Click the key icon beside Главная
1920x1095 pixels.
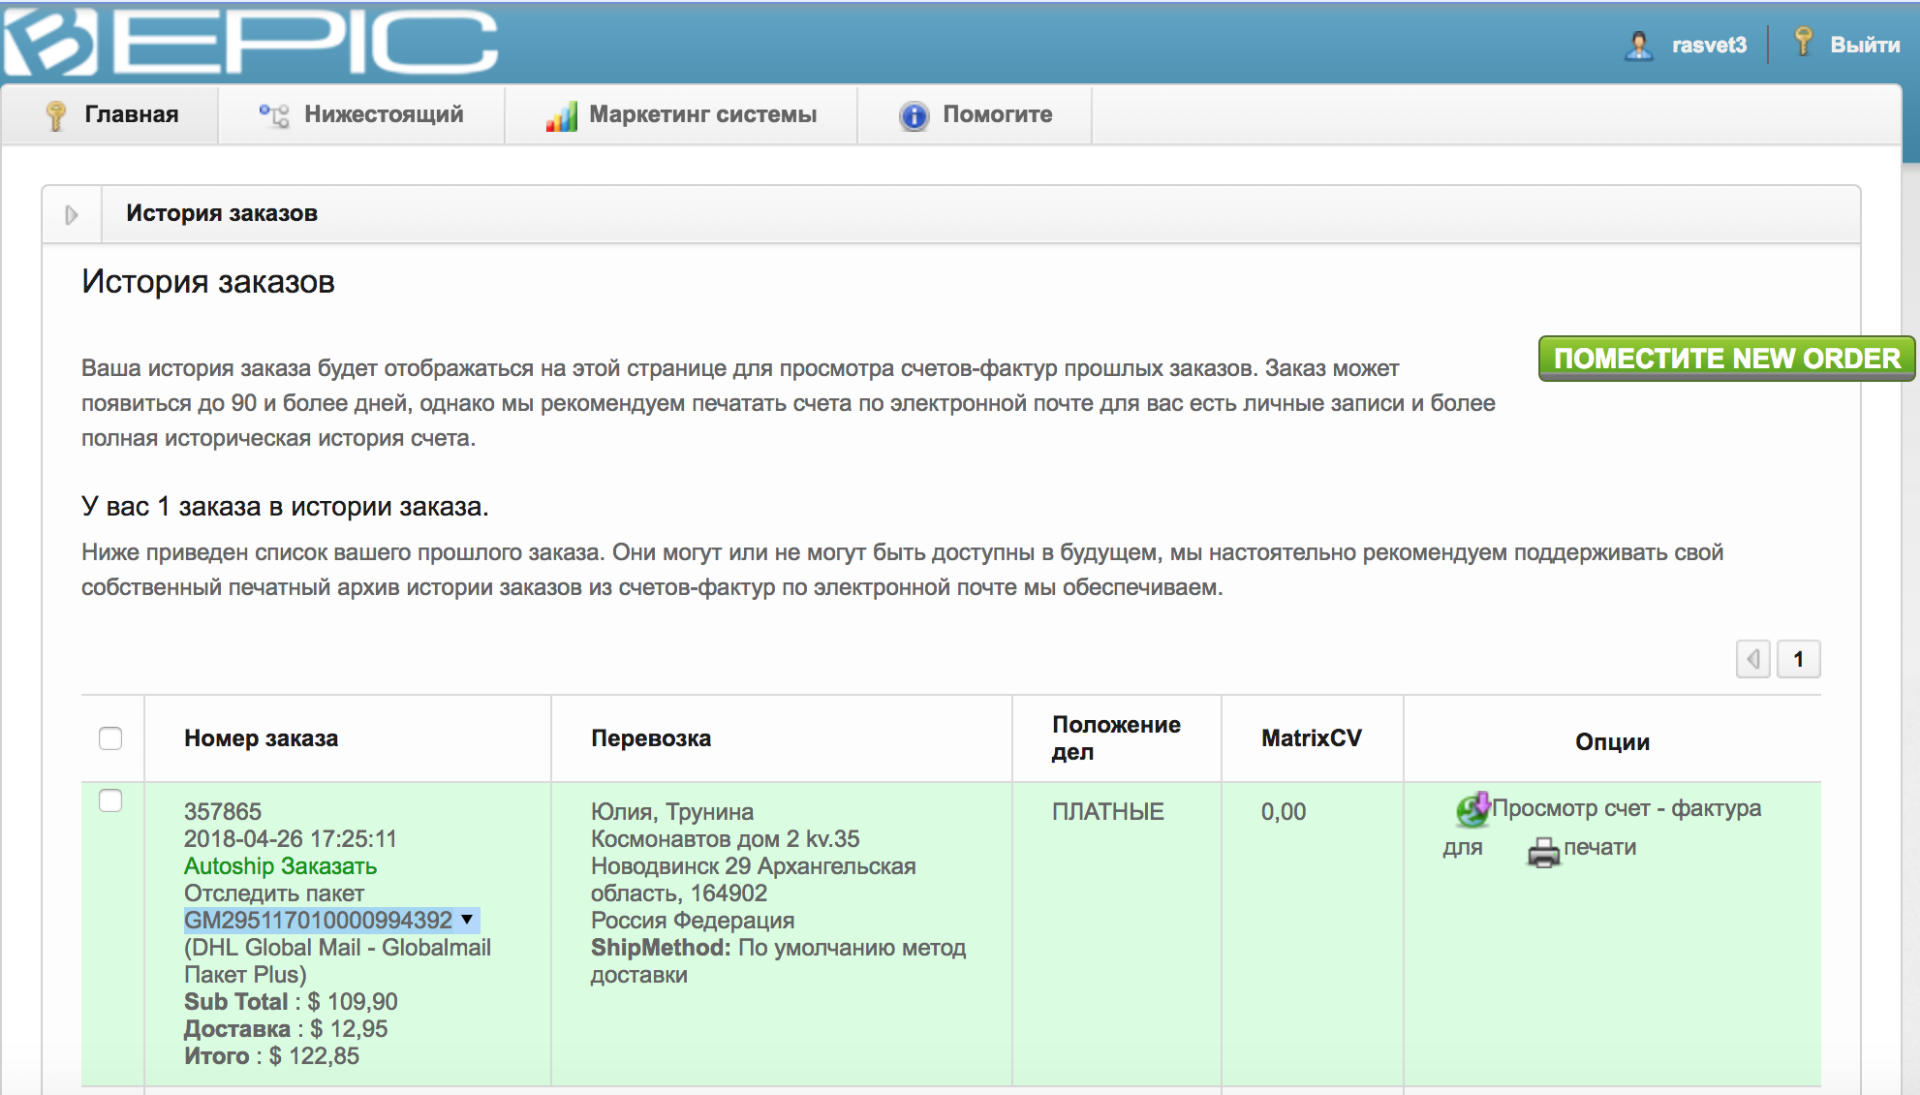pos(56,115)
